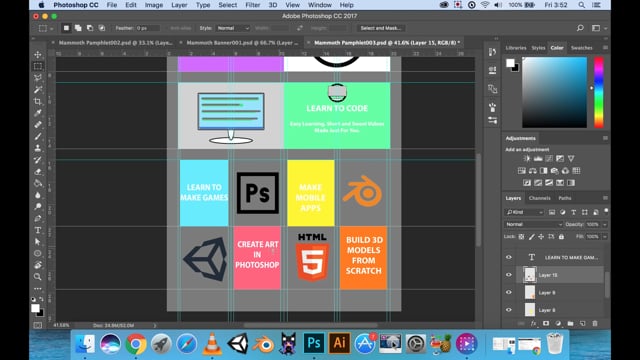
Task: Select the Magic Wand tool
Action: pyautogui.click(x=38, y=89)
